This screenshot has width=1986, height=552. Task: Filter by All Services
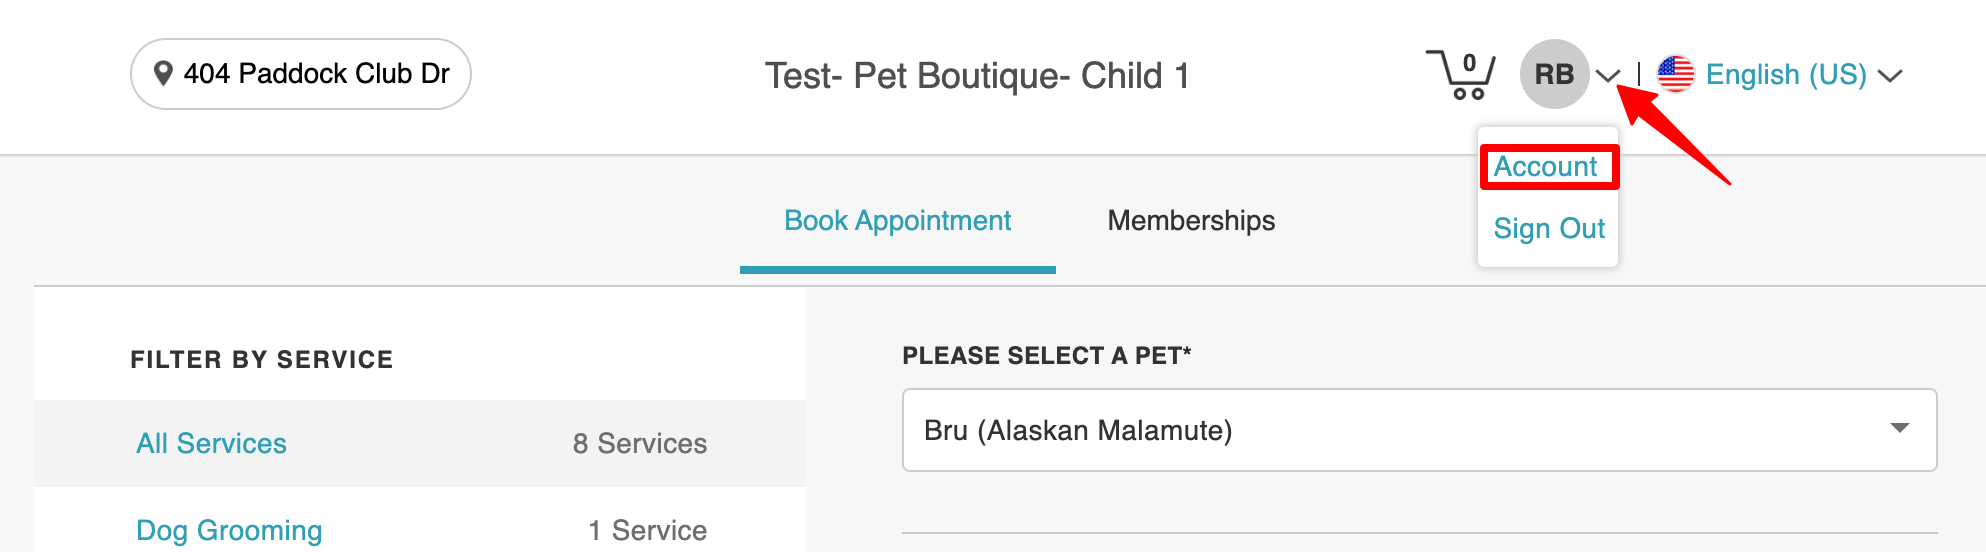(x=211, y=443)
